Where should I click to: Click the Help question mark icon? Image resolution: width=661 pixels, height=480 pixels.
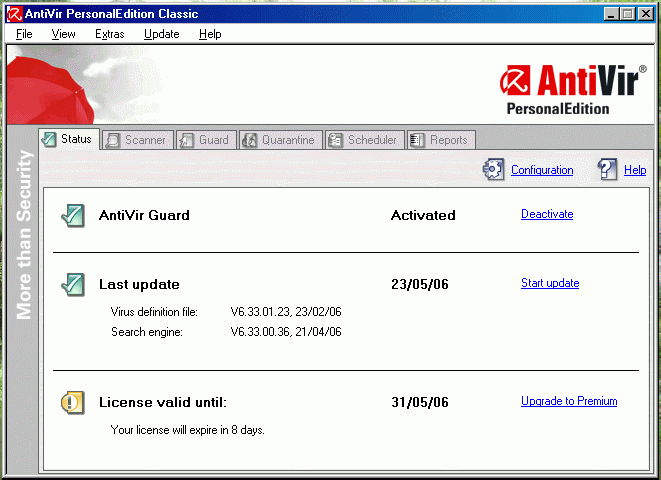pyautogui.click(x=607, y=169)
